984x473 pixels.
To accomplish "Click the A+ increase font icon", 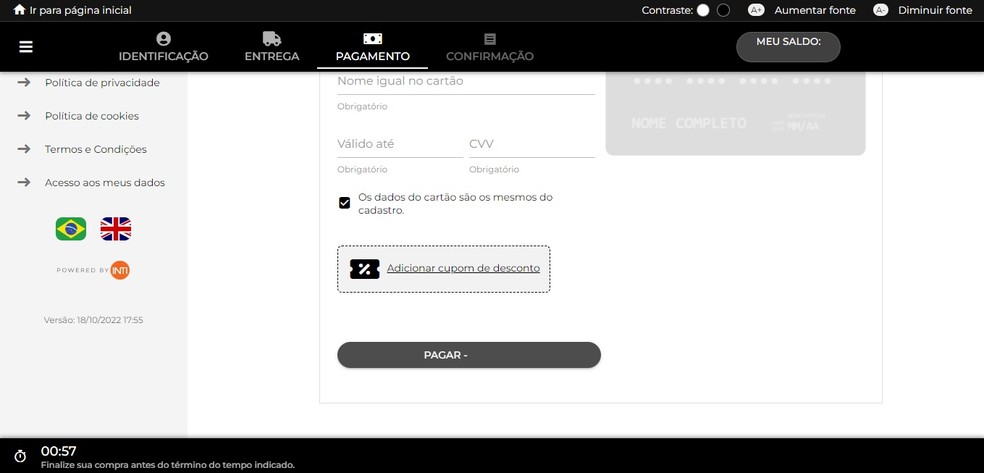I will pos(756,10).
